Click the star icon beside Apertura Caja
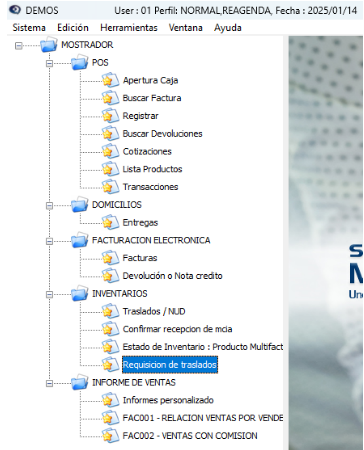Viewport: 364px width, 450px height. [x=110, y=80]
